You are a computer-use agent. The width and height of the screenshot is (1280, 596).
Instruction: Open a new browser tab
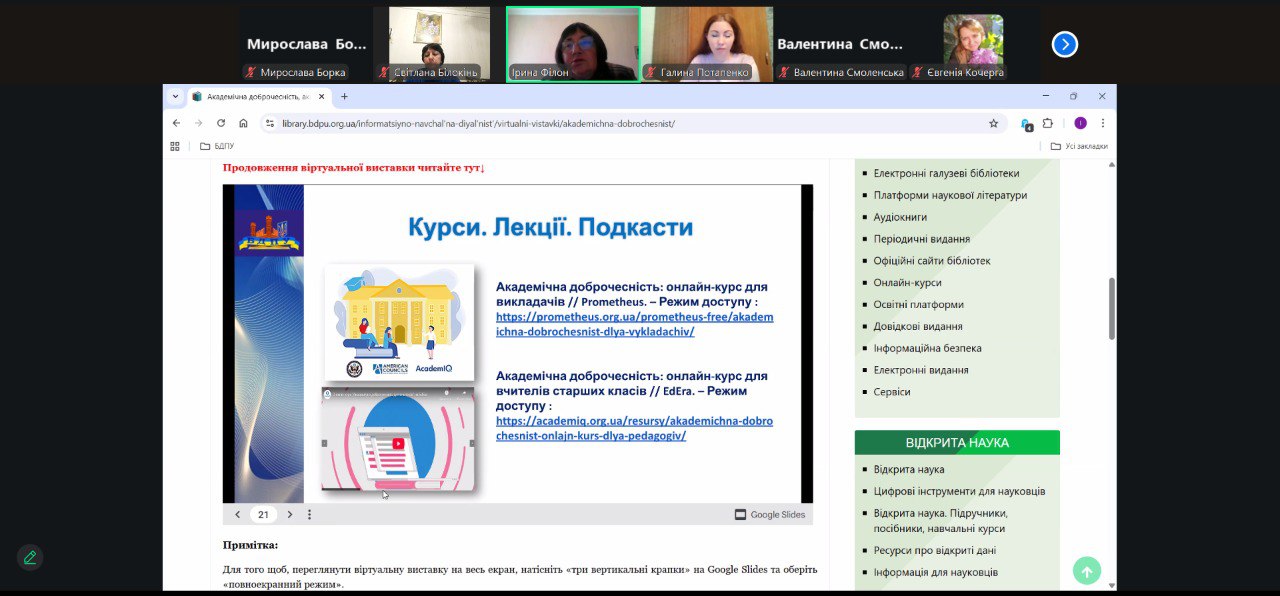[x=344, y=97]
